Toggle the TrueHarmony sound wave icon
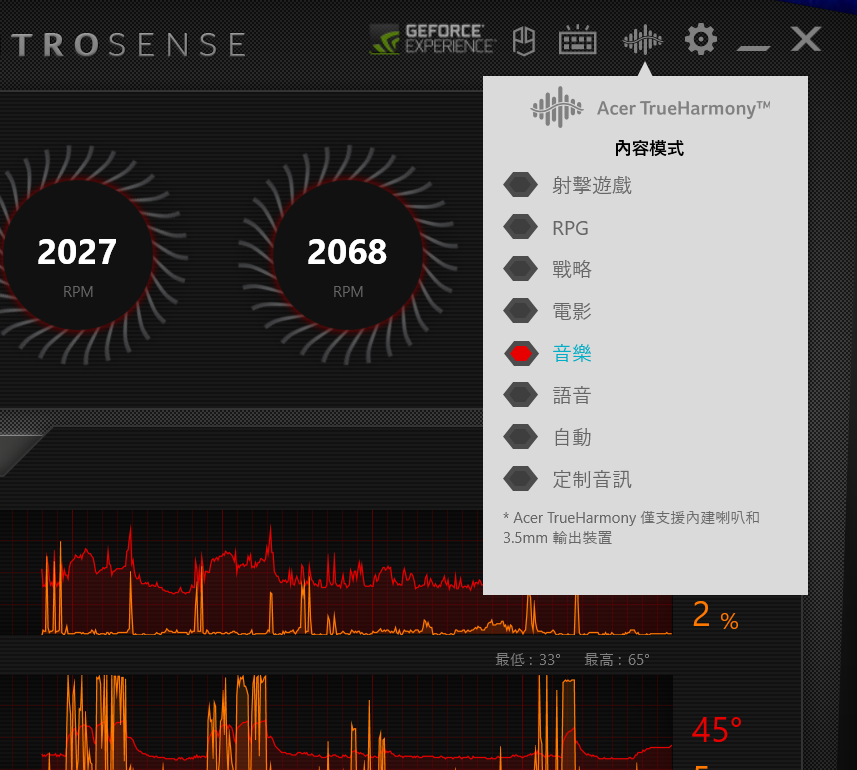 [x=643, y=39]
